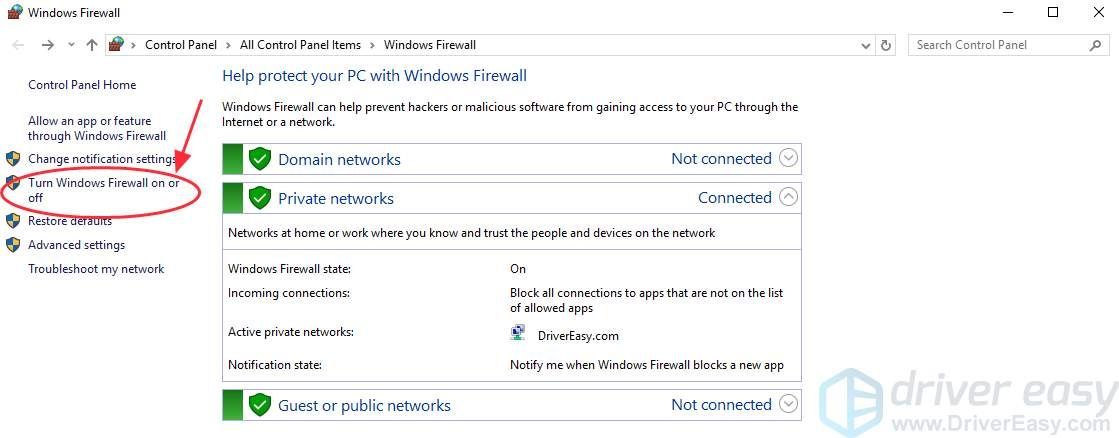Screen dimensions: 1119x438
Task: Select the Control Panel breadcrumb
Action: pyautogui.click(x=181, y=45)
